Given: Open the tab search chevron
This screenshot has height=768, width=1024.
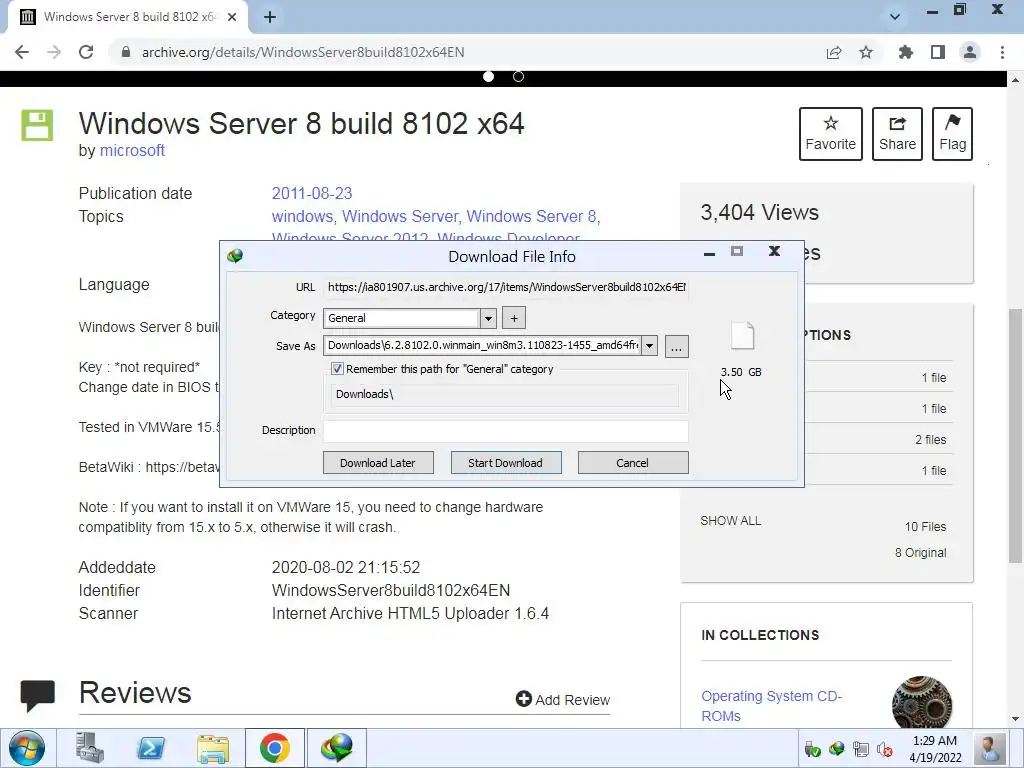Looking at the screenshot, I should (895, 17).
